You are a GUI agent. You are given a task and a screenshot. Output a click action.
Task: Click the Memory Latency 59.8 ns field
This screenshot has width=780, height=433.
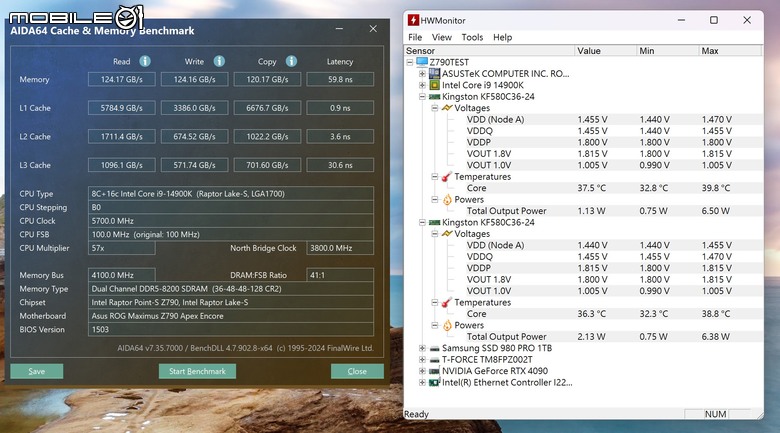340,79
